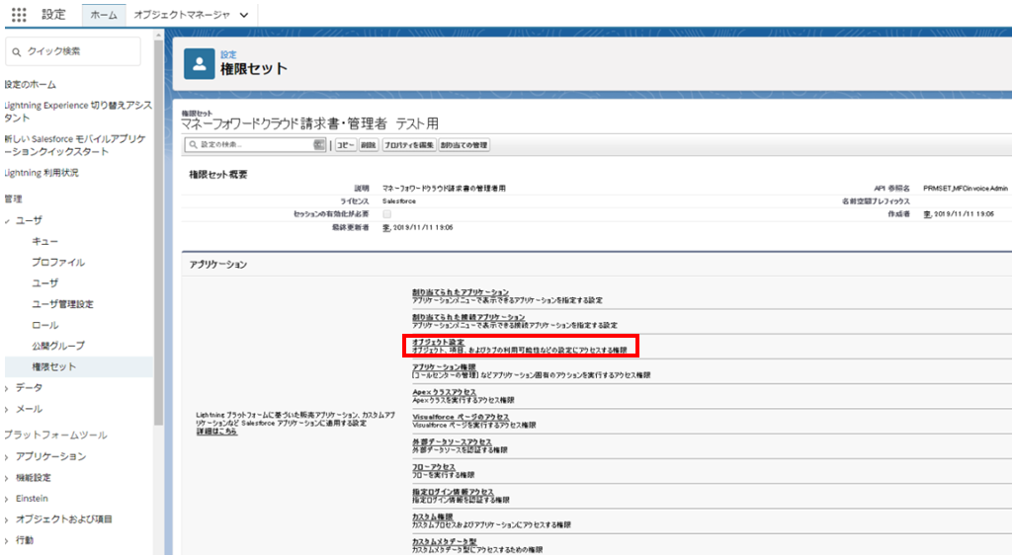The height and width of the screenshot is (556, 1012).
Task: Open the カスタムメタデータ型 link
Action: pyautogui.click(x=444, y=542)
